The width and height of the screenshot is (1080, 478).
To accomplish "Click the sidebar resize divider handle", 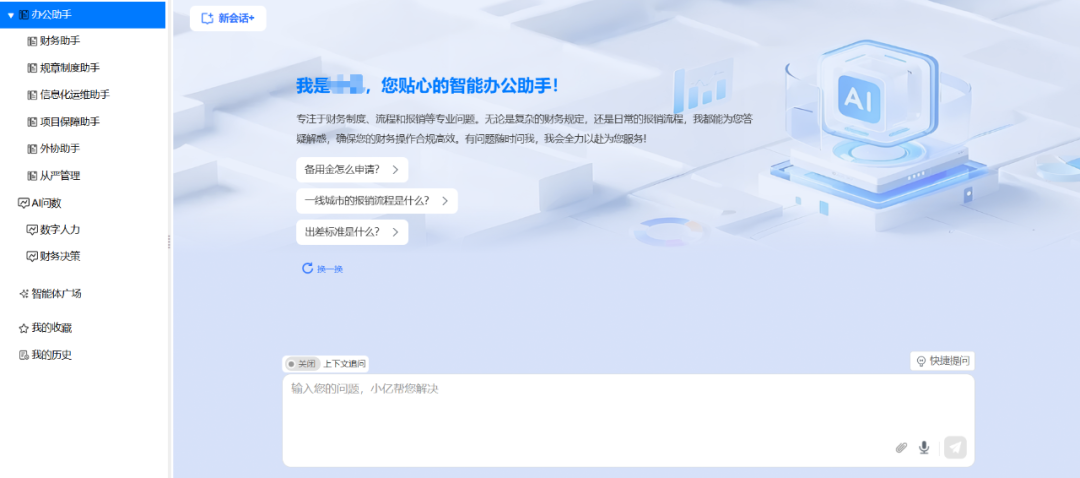I will click(169, 241).
